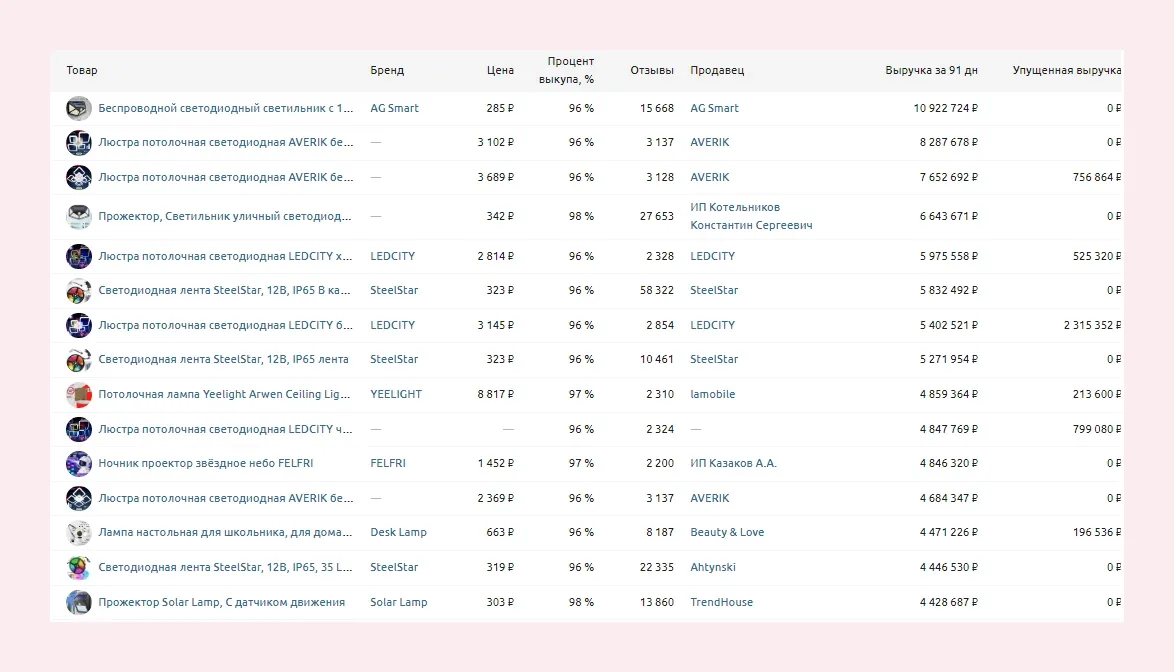Click the AVERIK chandelier thumbnail priced 3 689 ₽
1174x672 pixels.
[x=79, y=177]
